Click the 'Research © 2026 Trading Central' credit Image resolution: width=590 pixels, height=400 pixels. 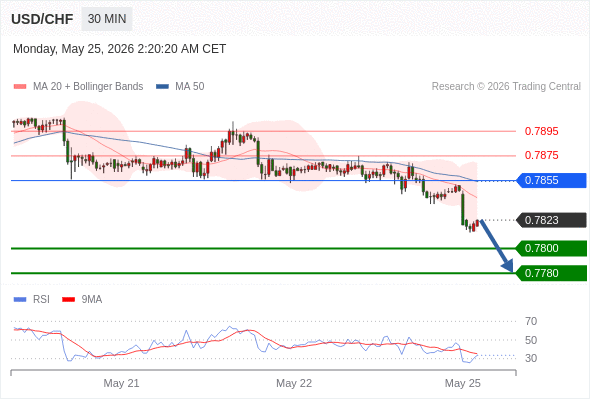(x=506, y=87)
